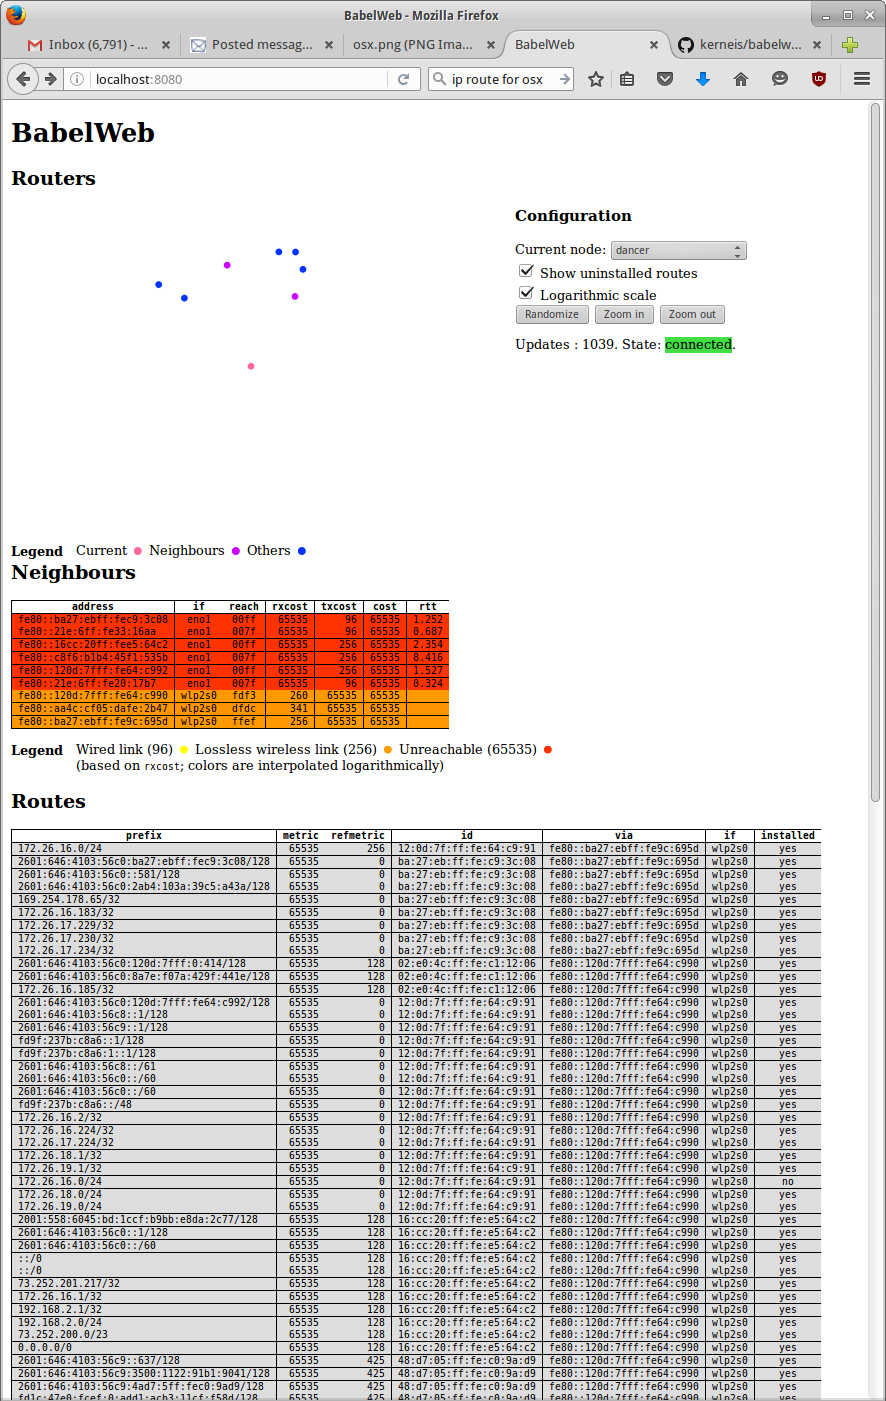The width and height of the screenshot is (886, 1401).
Task: Click neighbour address fe80::ba27:ebff:fec9:3c08
Action: click(x=93, y=620)
